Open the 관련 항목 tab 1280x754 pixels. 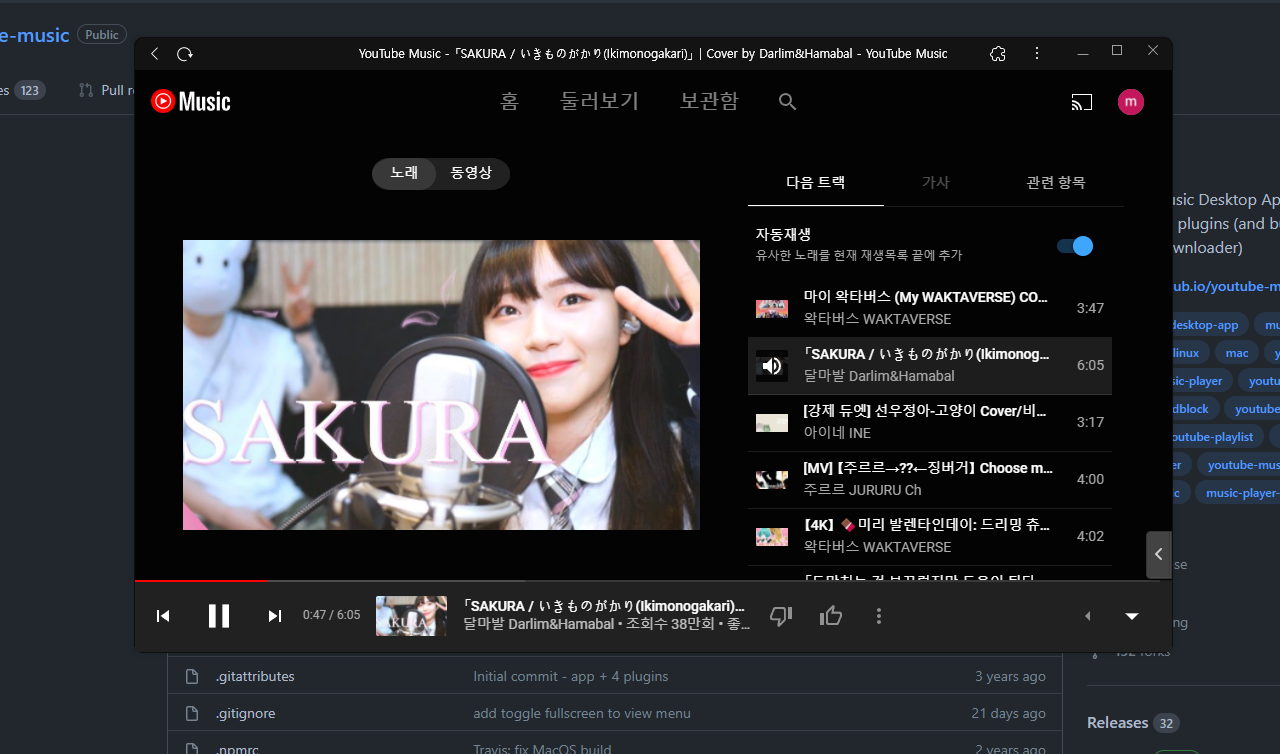(1056, 182)
